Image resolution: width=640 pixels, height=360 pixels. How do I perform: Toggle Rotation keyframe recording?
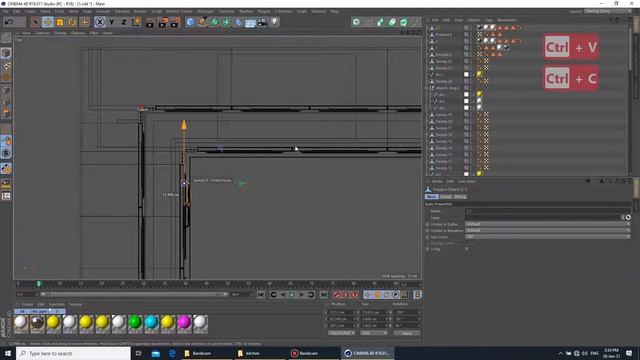[x=386, y=295]
